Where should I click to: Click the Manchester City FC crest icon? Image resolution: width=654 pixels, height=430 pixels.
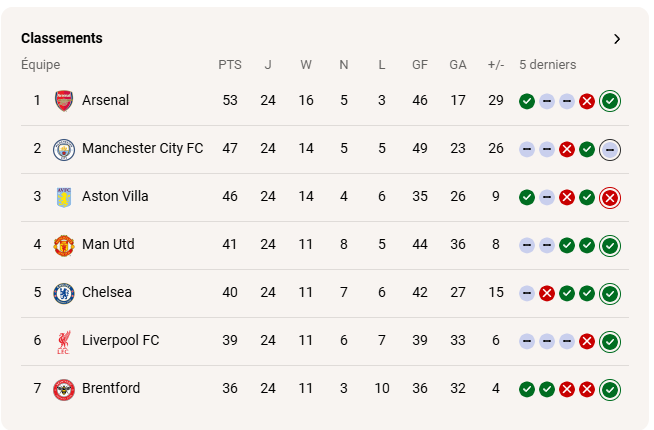click(x=64, y=149)
